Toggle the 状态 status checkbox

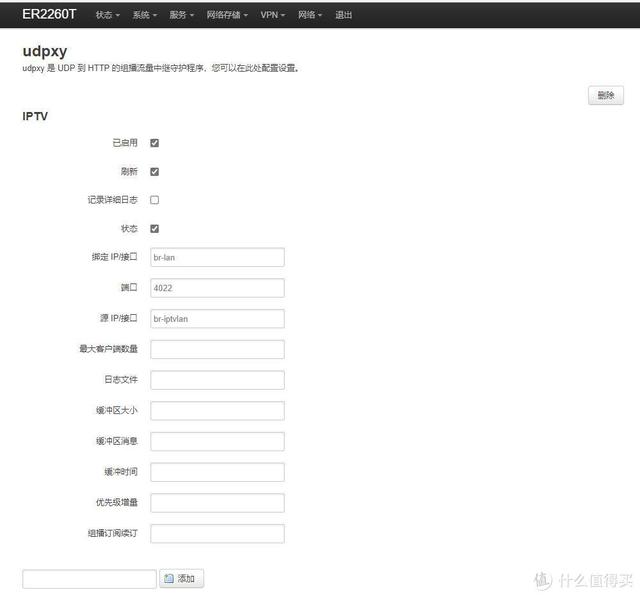(154, 229)
